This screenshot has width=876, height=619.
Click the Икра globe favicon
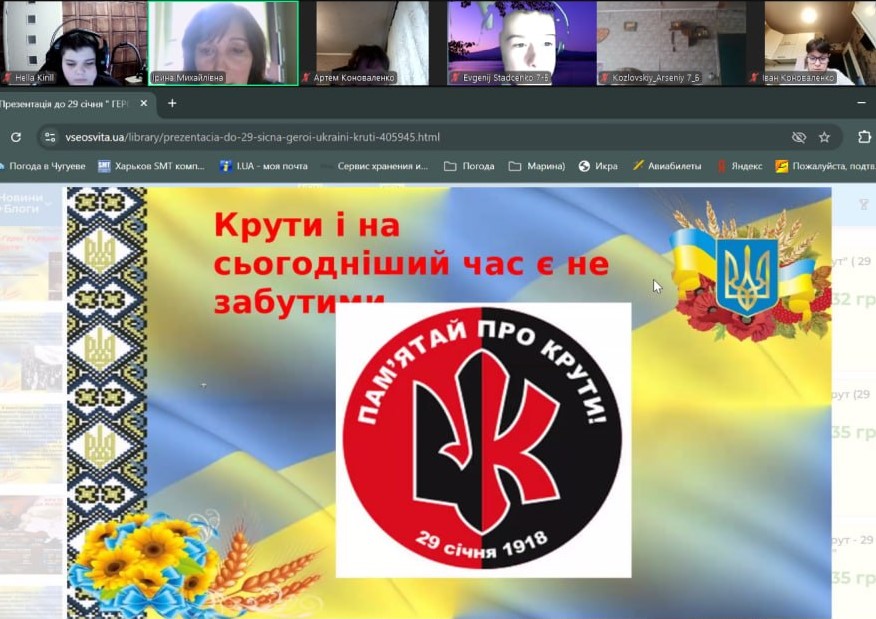[584, 166]
